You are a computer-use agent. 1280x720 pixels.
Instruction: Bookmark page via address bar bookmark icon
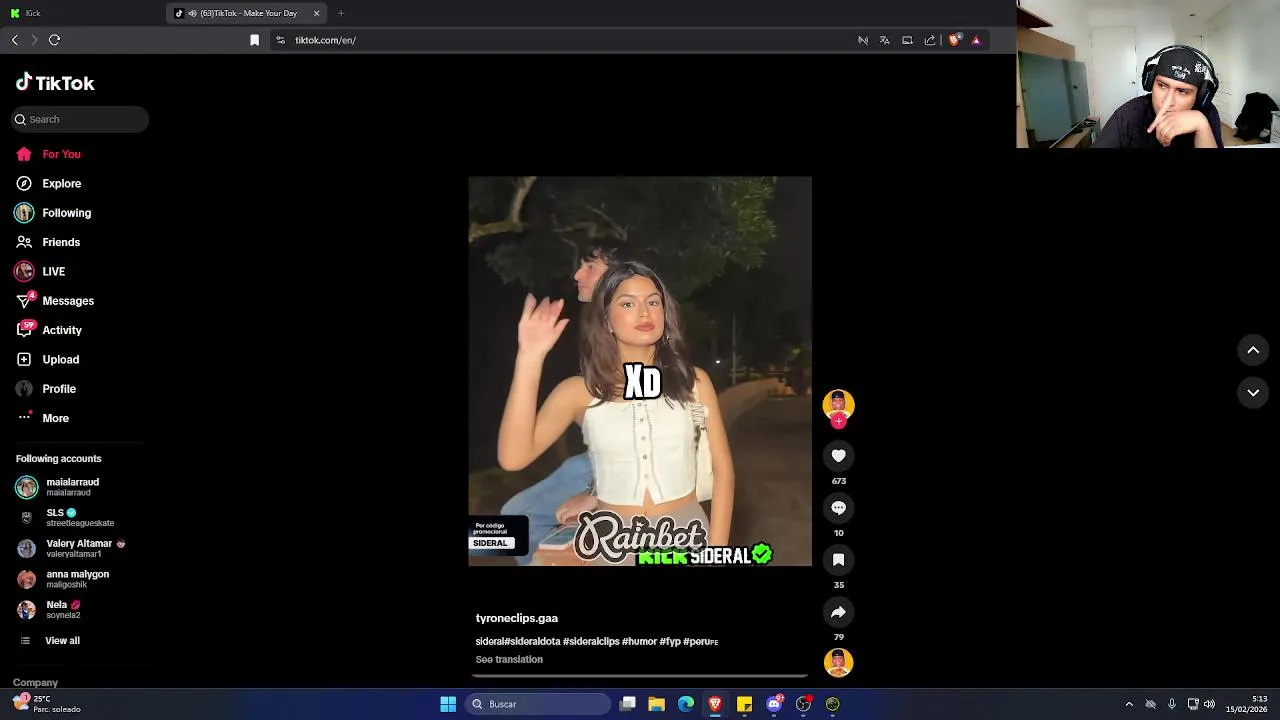[255, 40]
